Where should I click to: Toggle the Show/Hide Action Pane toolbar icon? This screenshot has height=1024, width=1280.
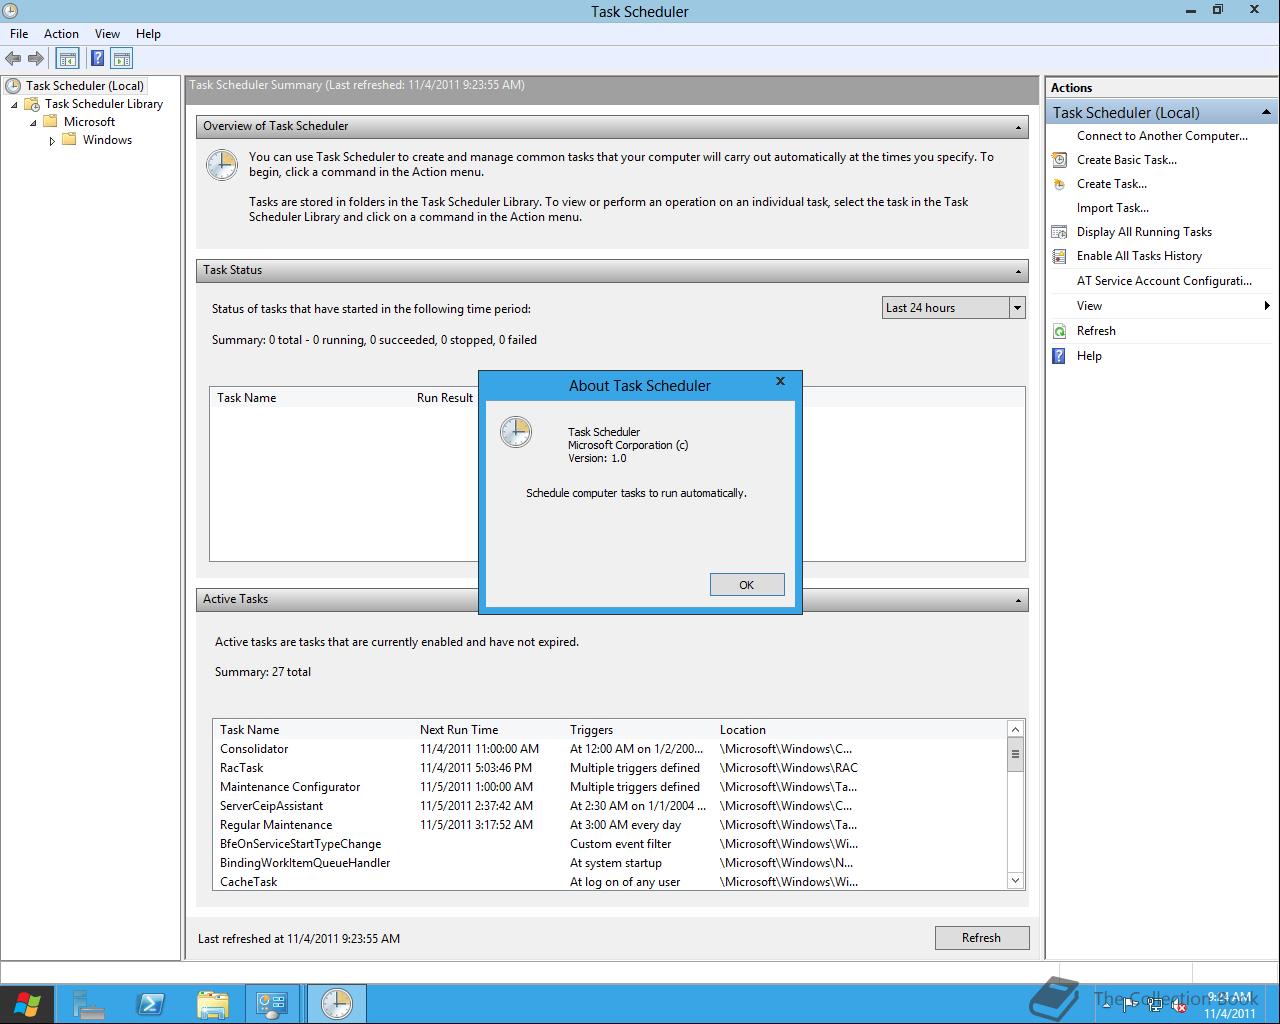[x=122, y=59]
